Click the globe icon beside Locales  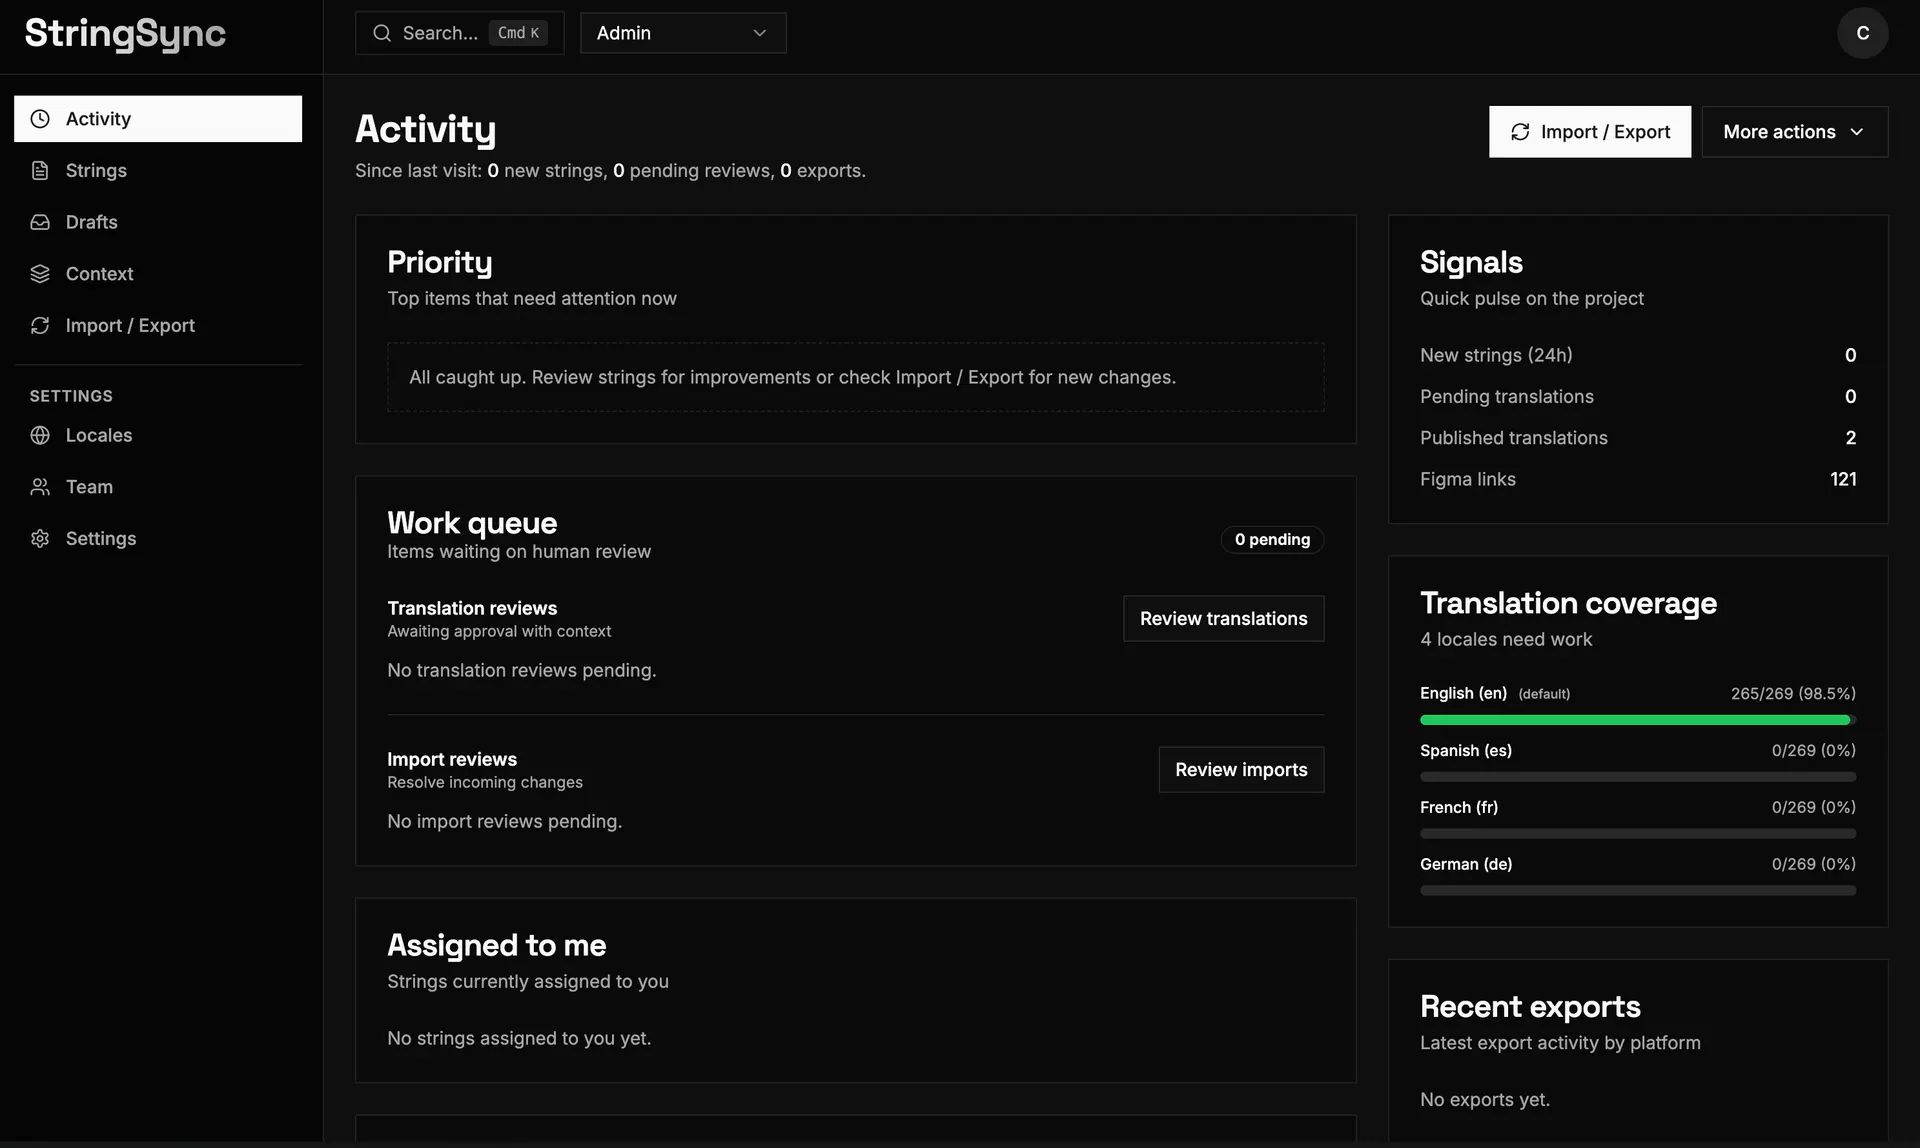point(40,435)
